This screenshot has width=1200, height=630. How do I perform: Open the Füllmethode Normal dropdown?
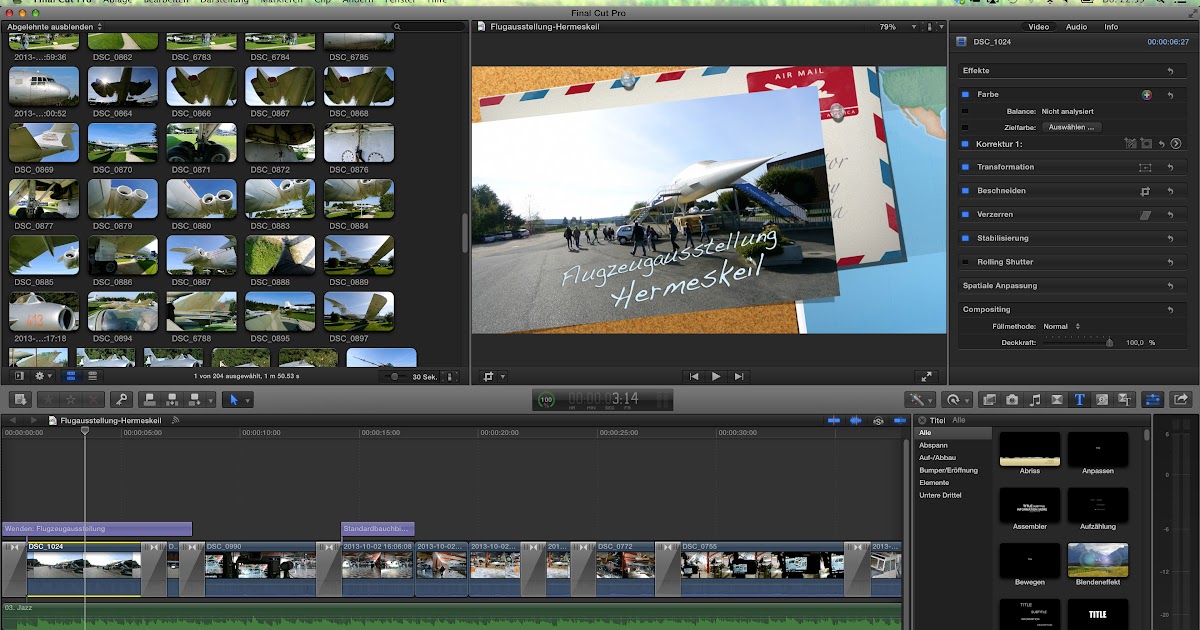(x=1060, y=326)
